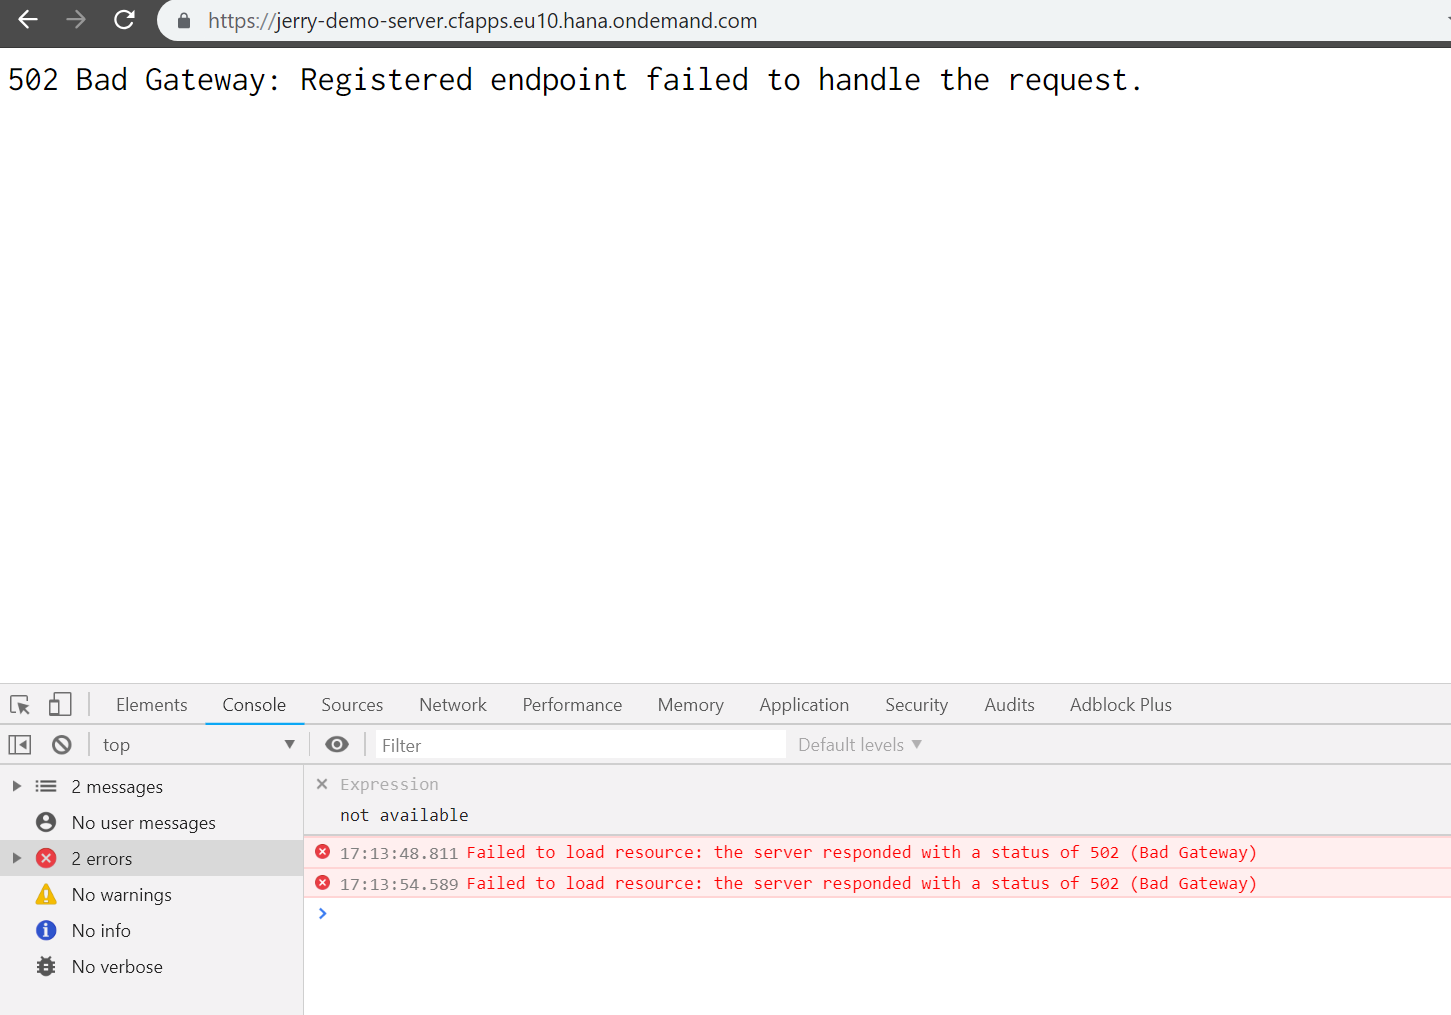Open the Application tab
Screen dimensions: 1451x1015
click(x=804, y=705)
